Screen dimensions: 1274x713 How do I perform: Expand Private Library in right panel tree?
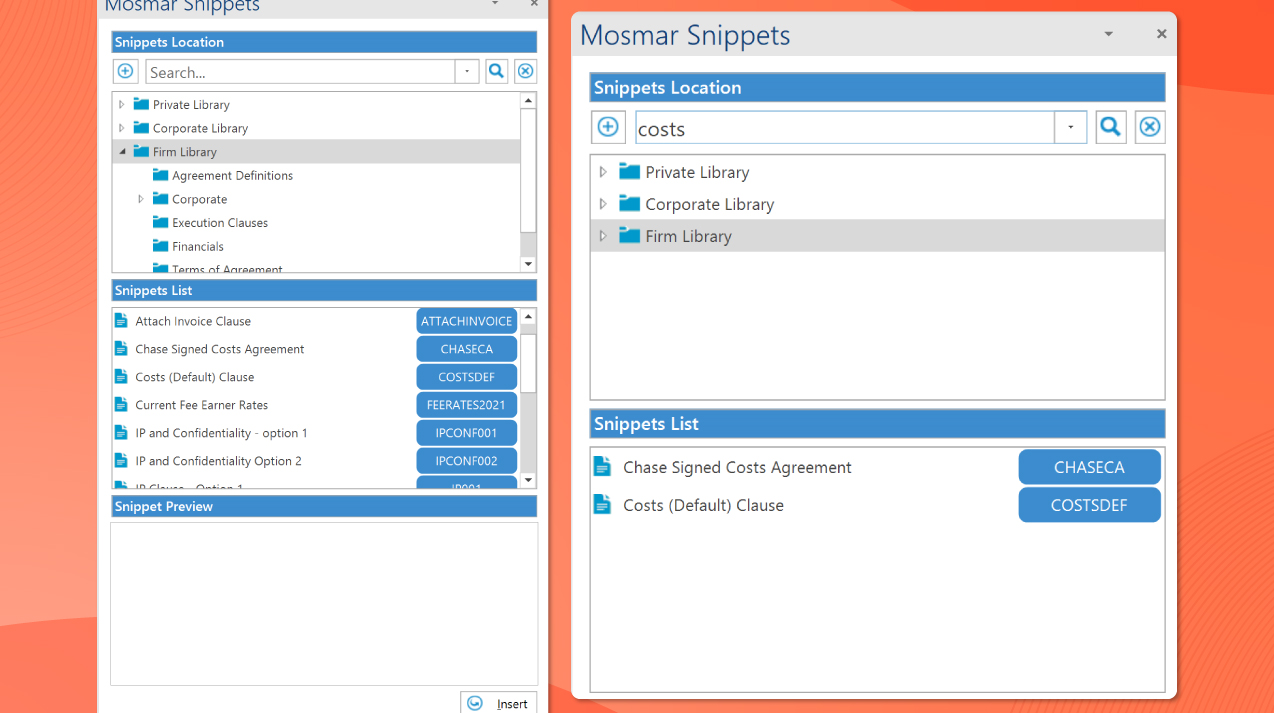pyautogui.click(x=603, y=172)
